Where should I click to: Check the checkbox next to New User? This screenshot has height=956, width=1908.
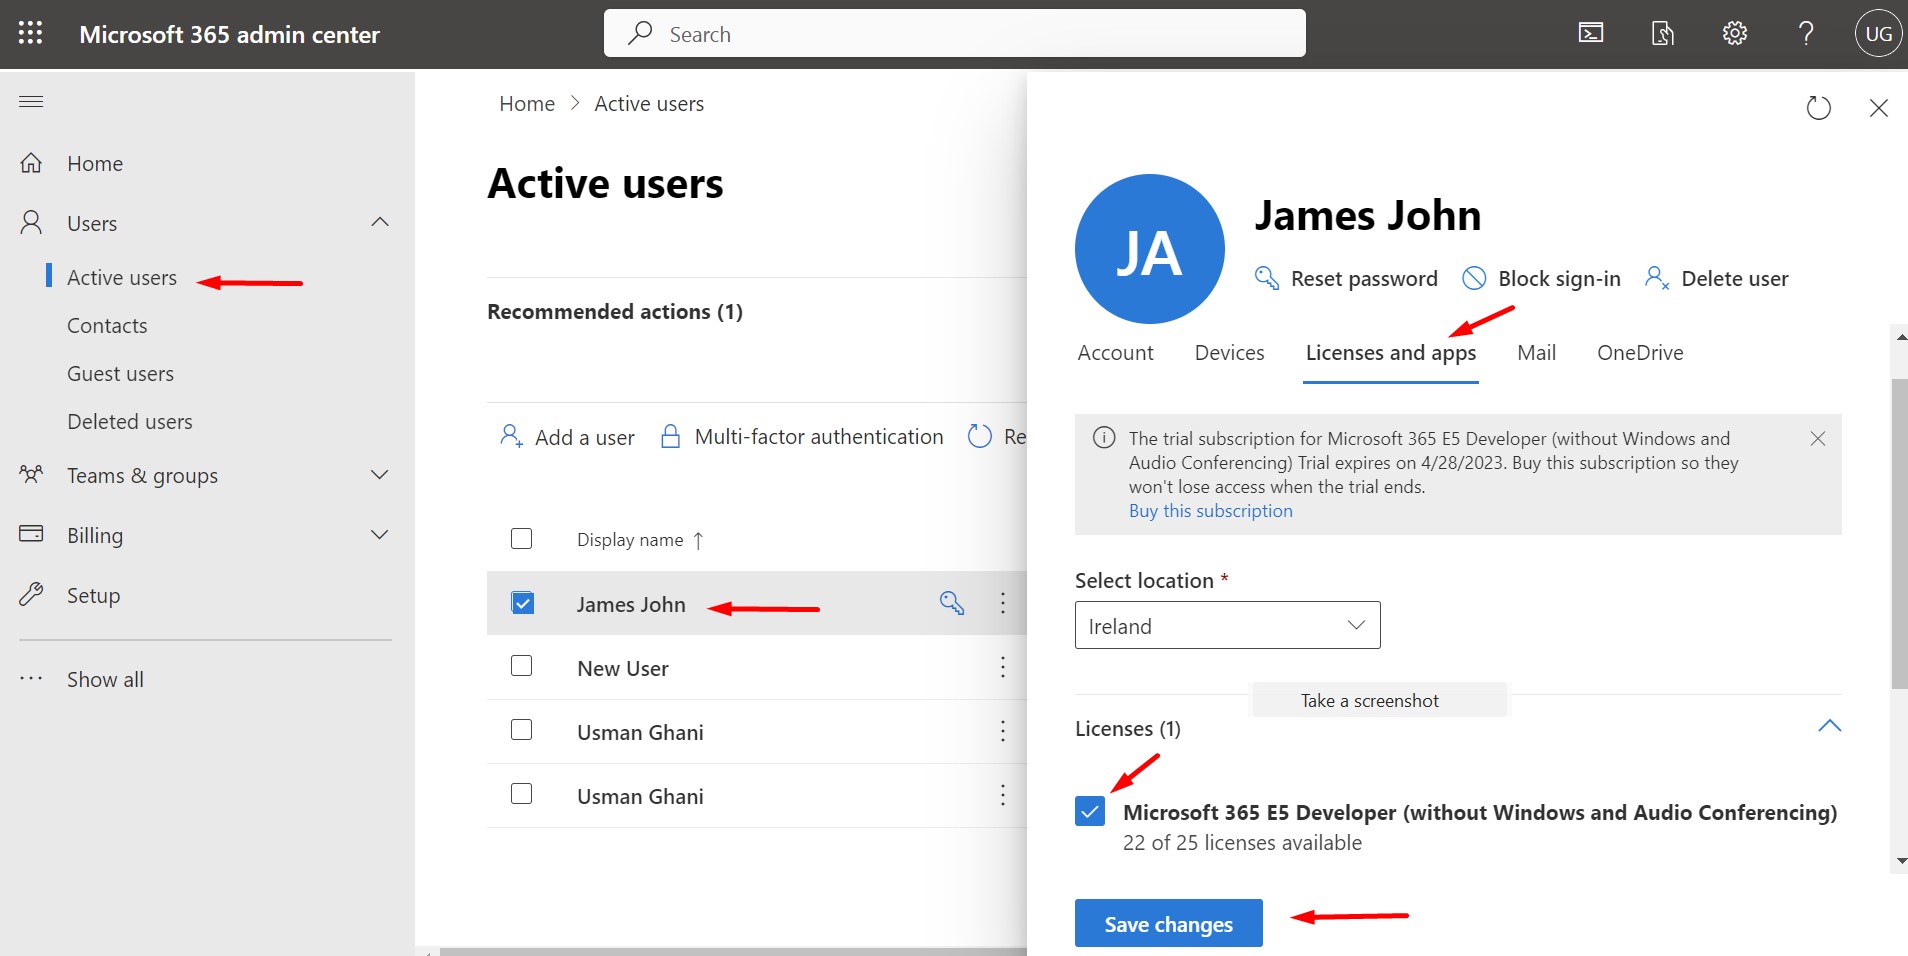tap(521, 666)
